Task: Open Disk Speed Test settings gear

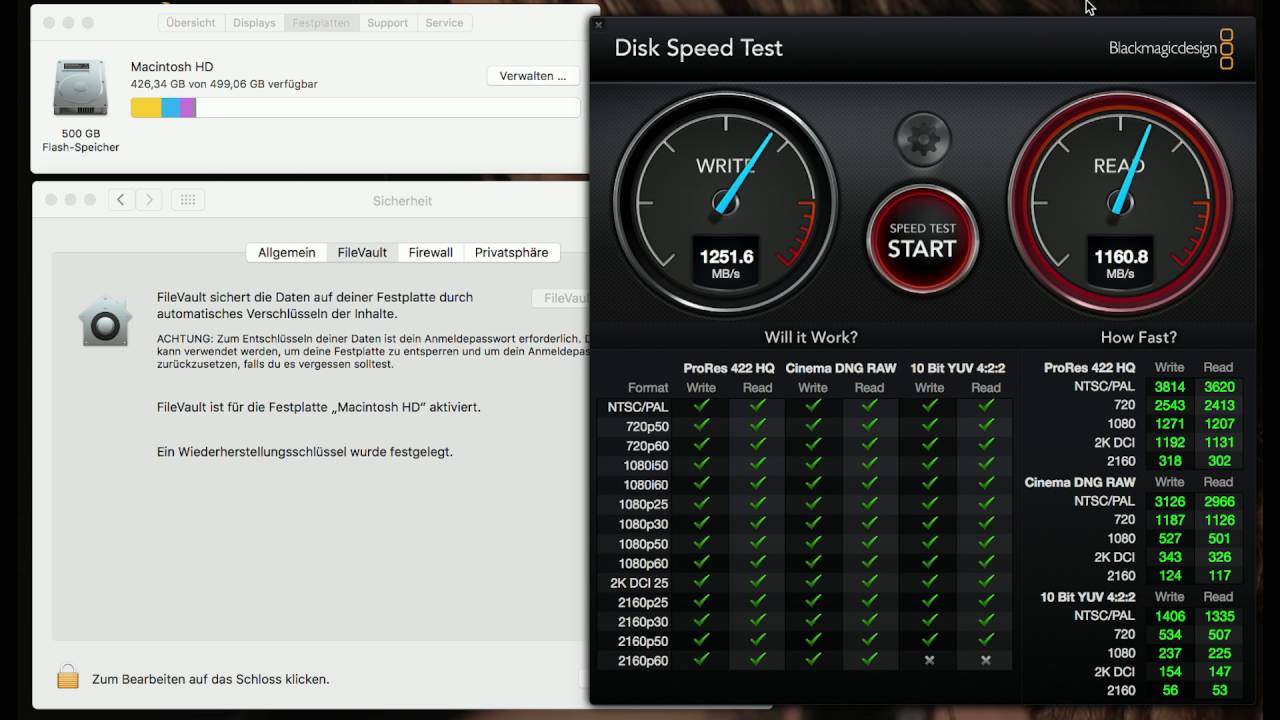Action: (x=922, y=139)
